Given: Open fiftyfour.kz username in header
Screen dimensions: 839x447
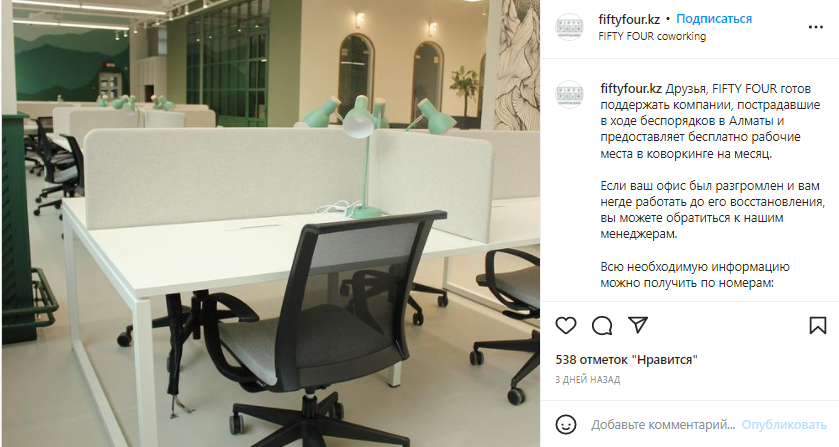Looking at the screenshot, I should (x=629, y=19).
